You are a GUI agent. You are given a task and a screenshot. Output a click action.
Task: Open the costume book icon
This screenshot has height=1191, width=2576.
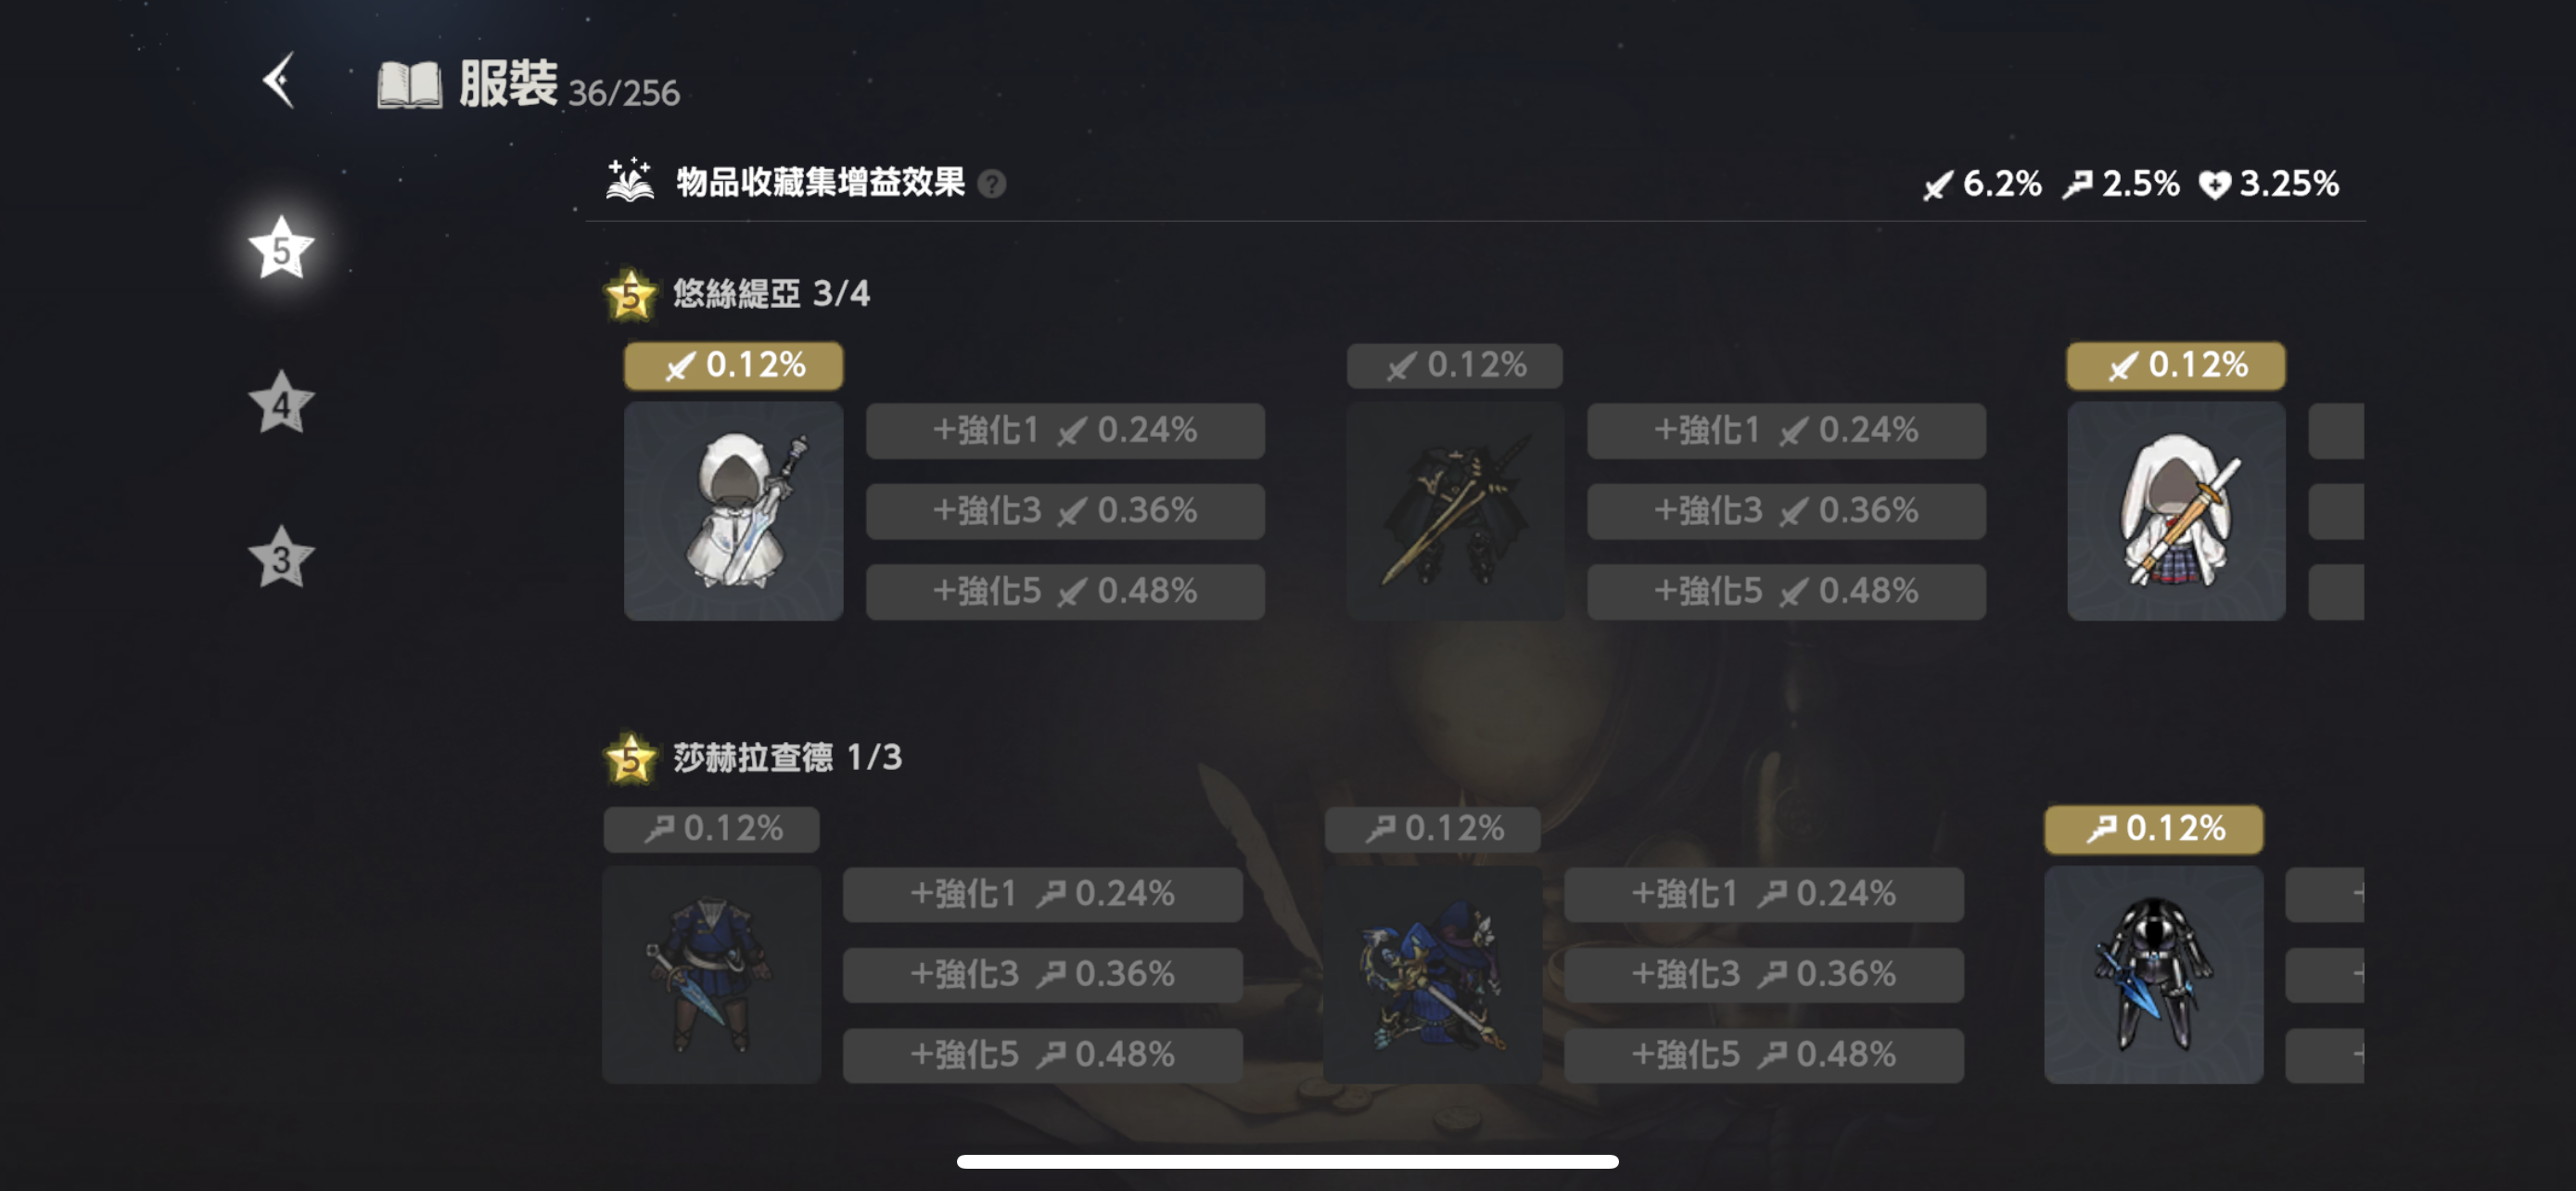click(x=409, y=85)
